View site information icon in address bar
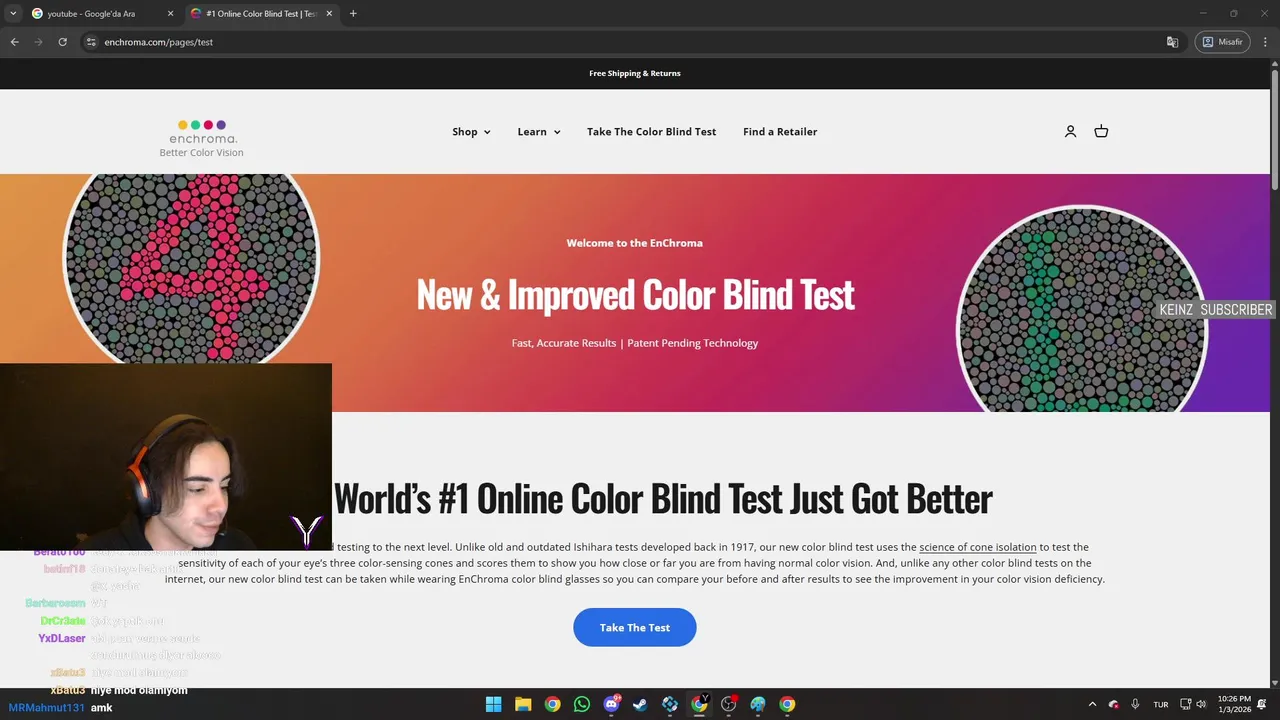 click(x=90, y=42)
